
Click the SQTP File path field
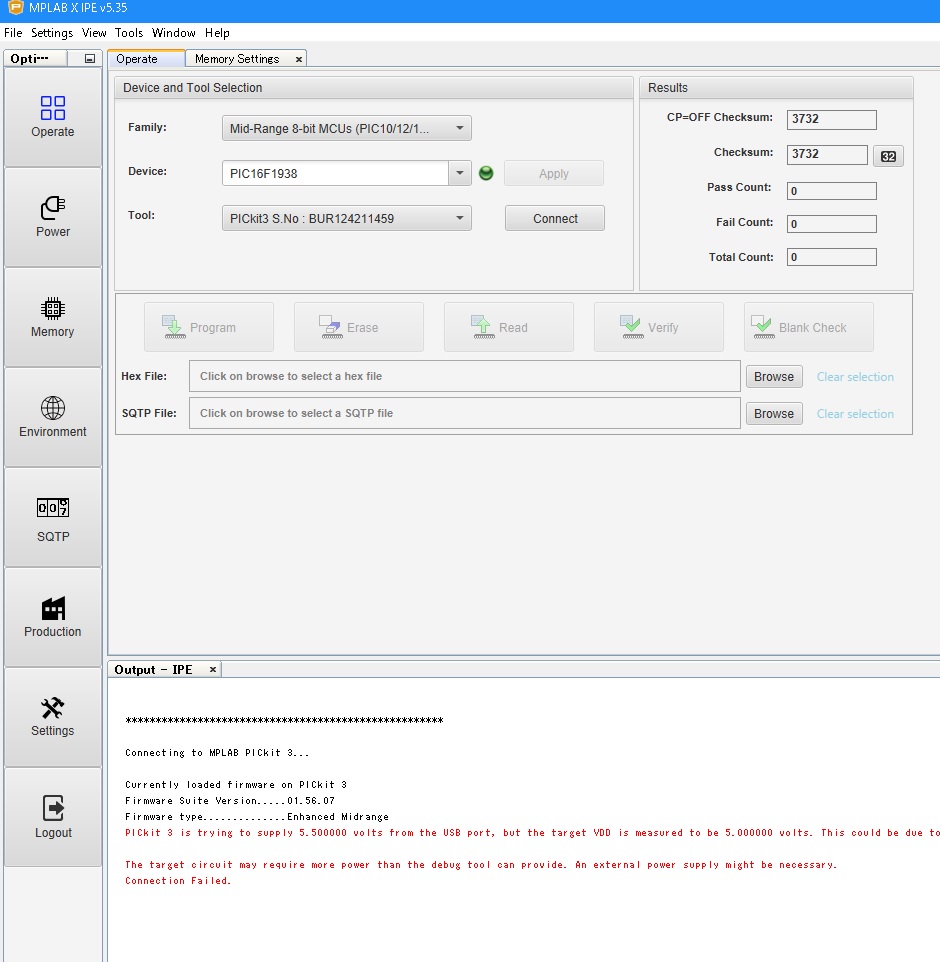464,413
